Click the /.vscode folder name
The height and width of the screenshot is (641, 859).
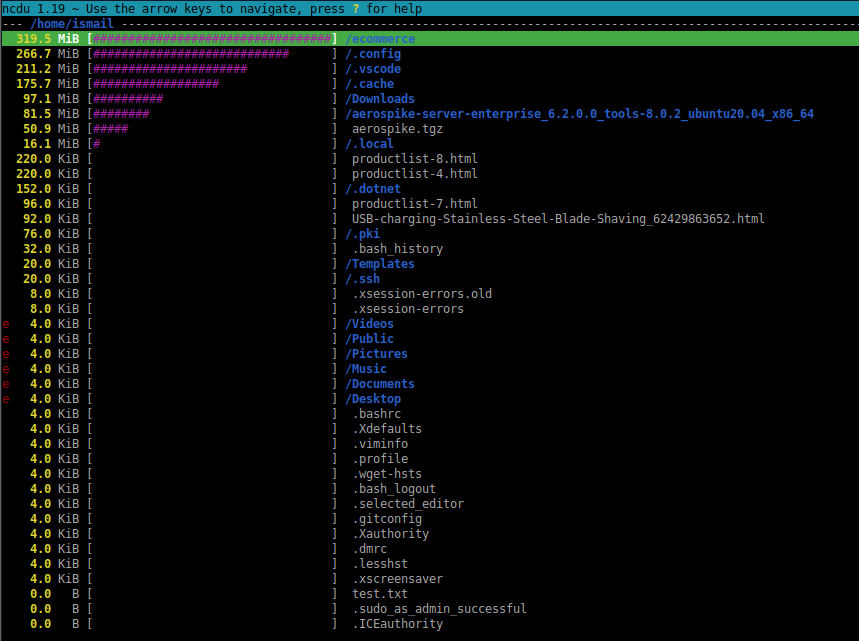coord(372,69)
